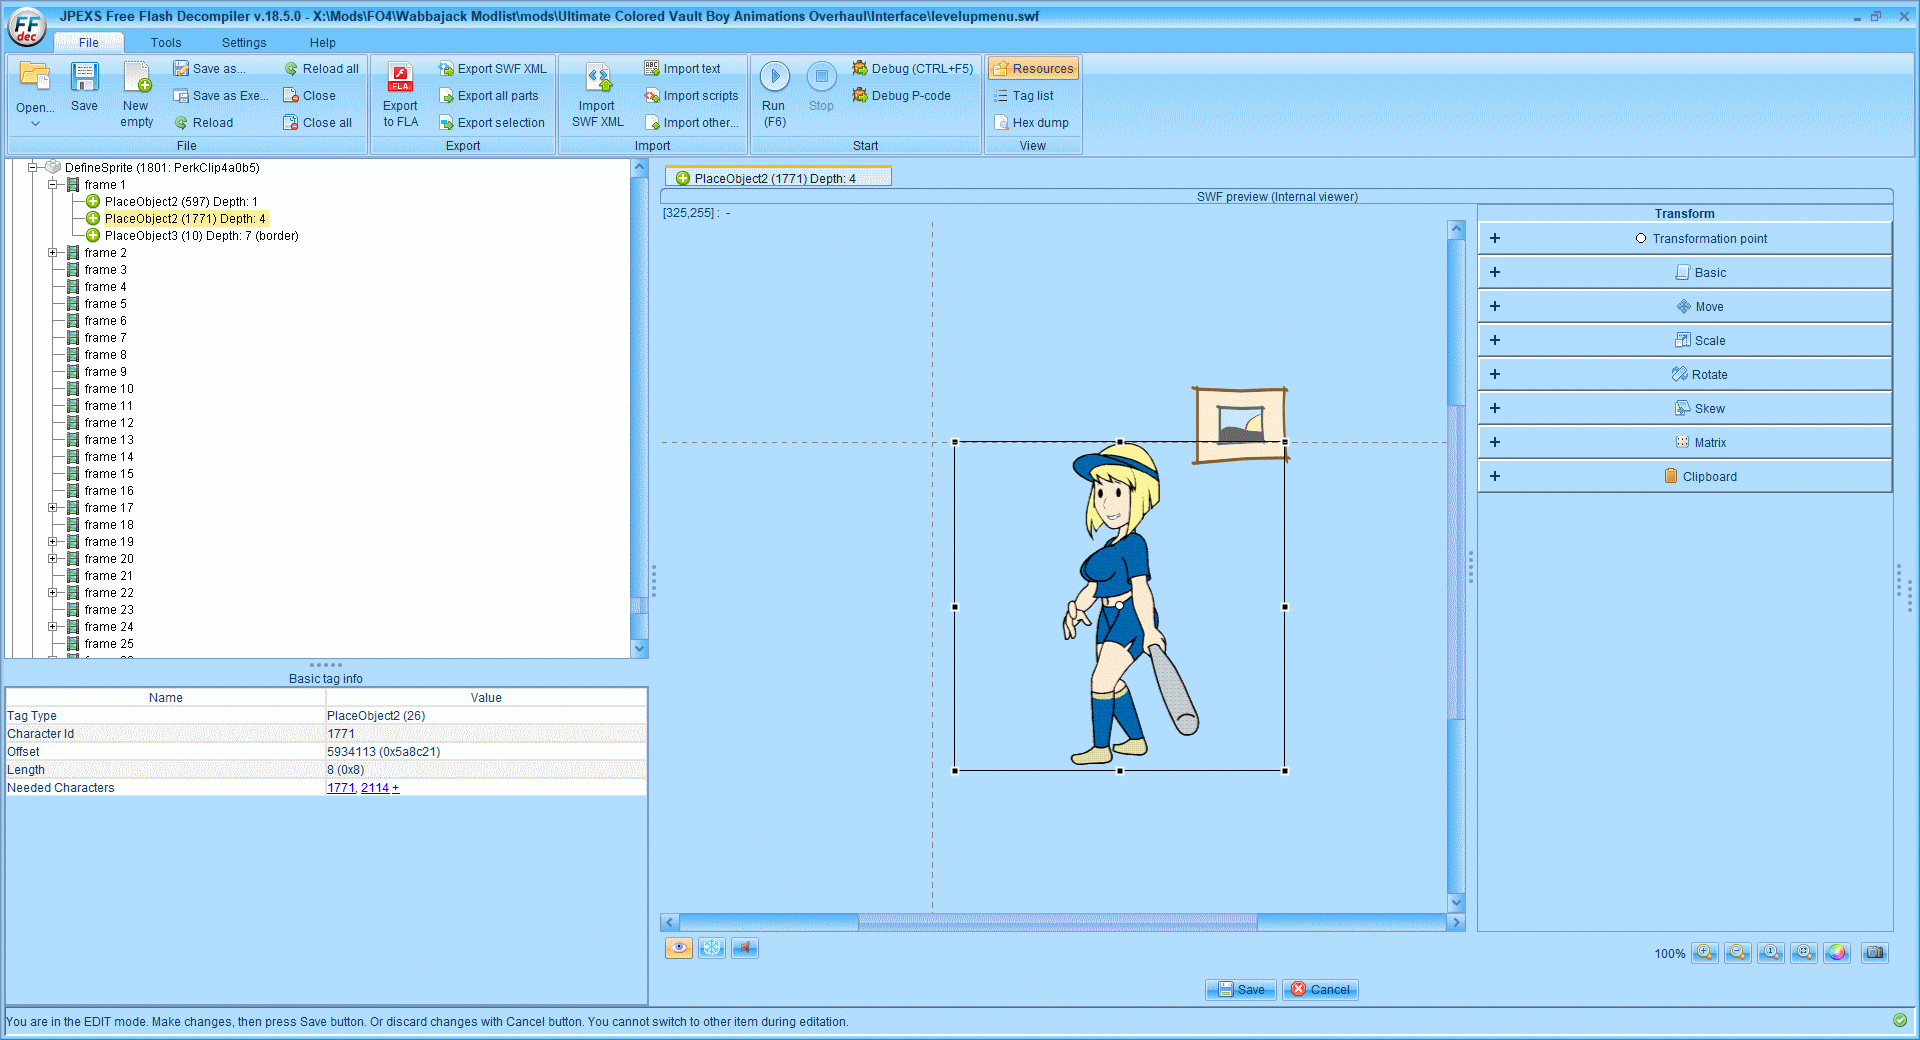Click the zoom in magnifier icon
Screen dimensions: 1920x1040
coord(1705,953)
